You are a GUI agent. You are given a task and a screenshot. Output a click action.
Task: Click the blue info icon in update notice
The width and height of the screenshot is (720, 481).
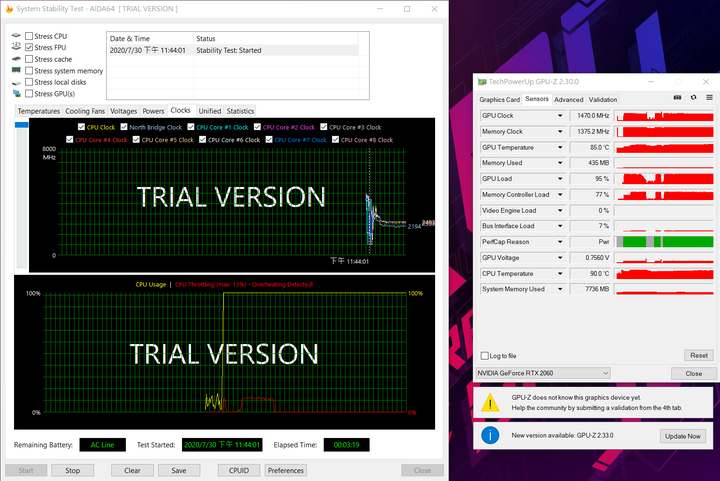[x=490, y=435]
